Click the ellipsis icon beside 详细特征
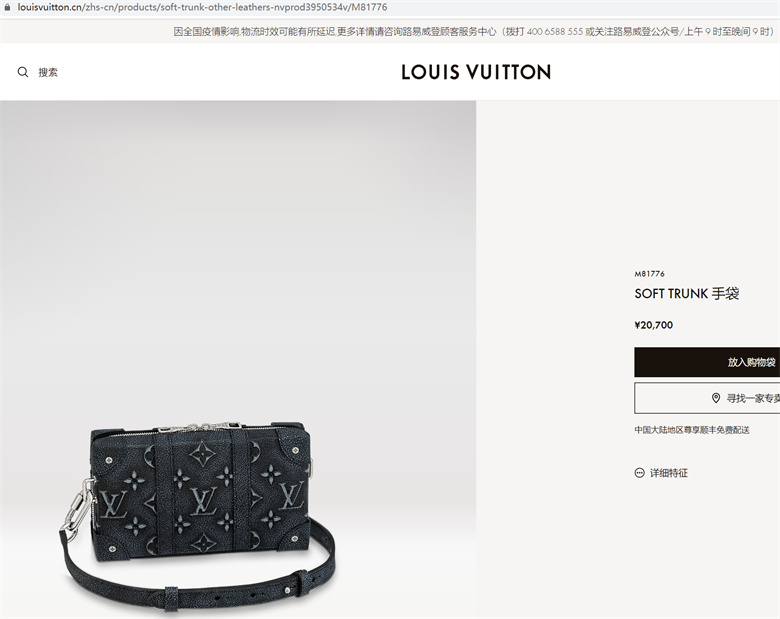 coord(640,473)
